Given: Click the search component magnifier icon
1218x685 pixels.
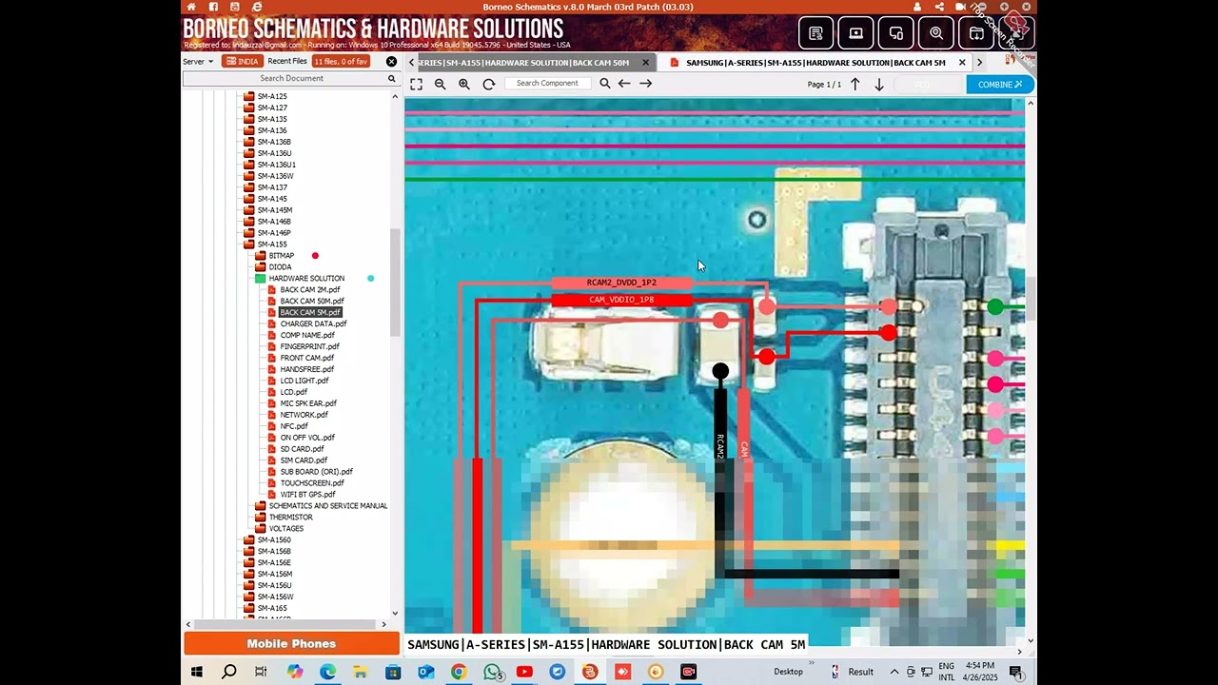Looking at the screenshot, I should pos(604,84).
